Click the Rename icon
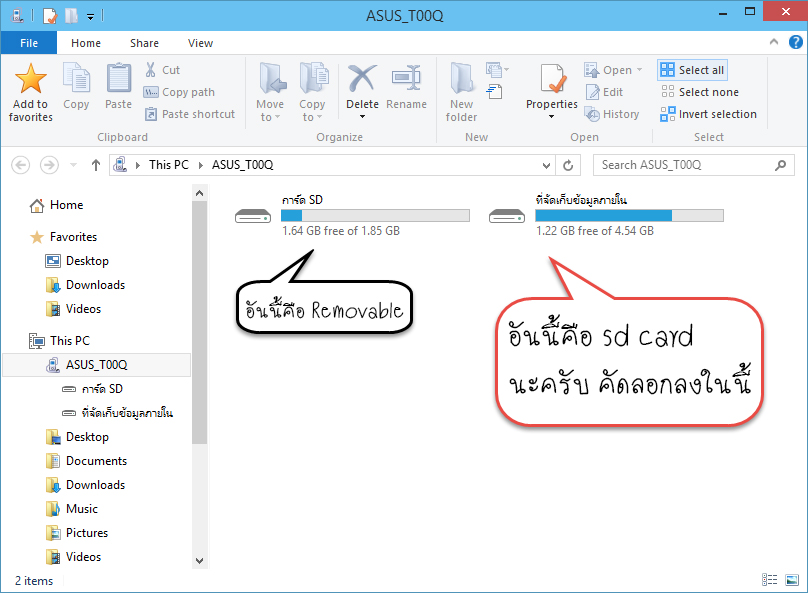Image resolution: width=808 pixels, height=593 pixels. coord(407,78)
